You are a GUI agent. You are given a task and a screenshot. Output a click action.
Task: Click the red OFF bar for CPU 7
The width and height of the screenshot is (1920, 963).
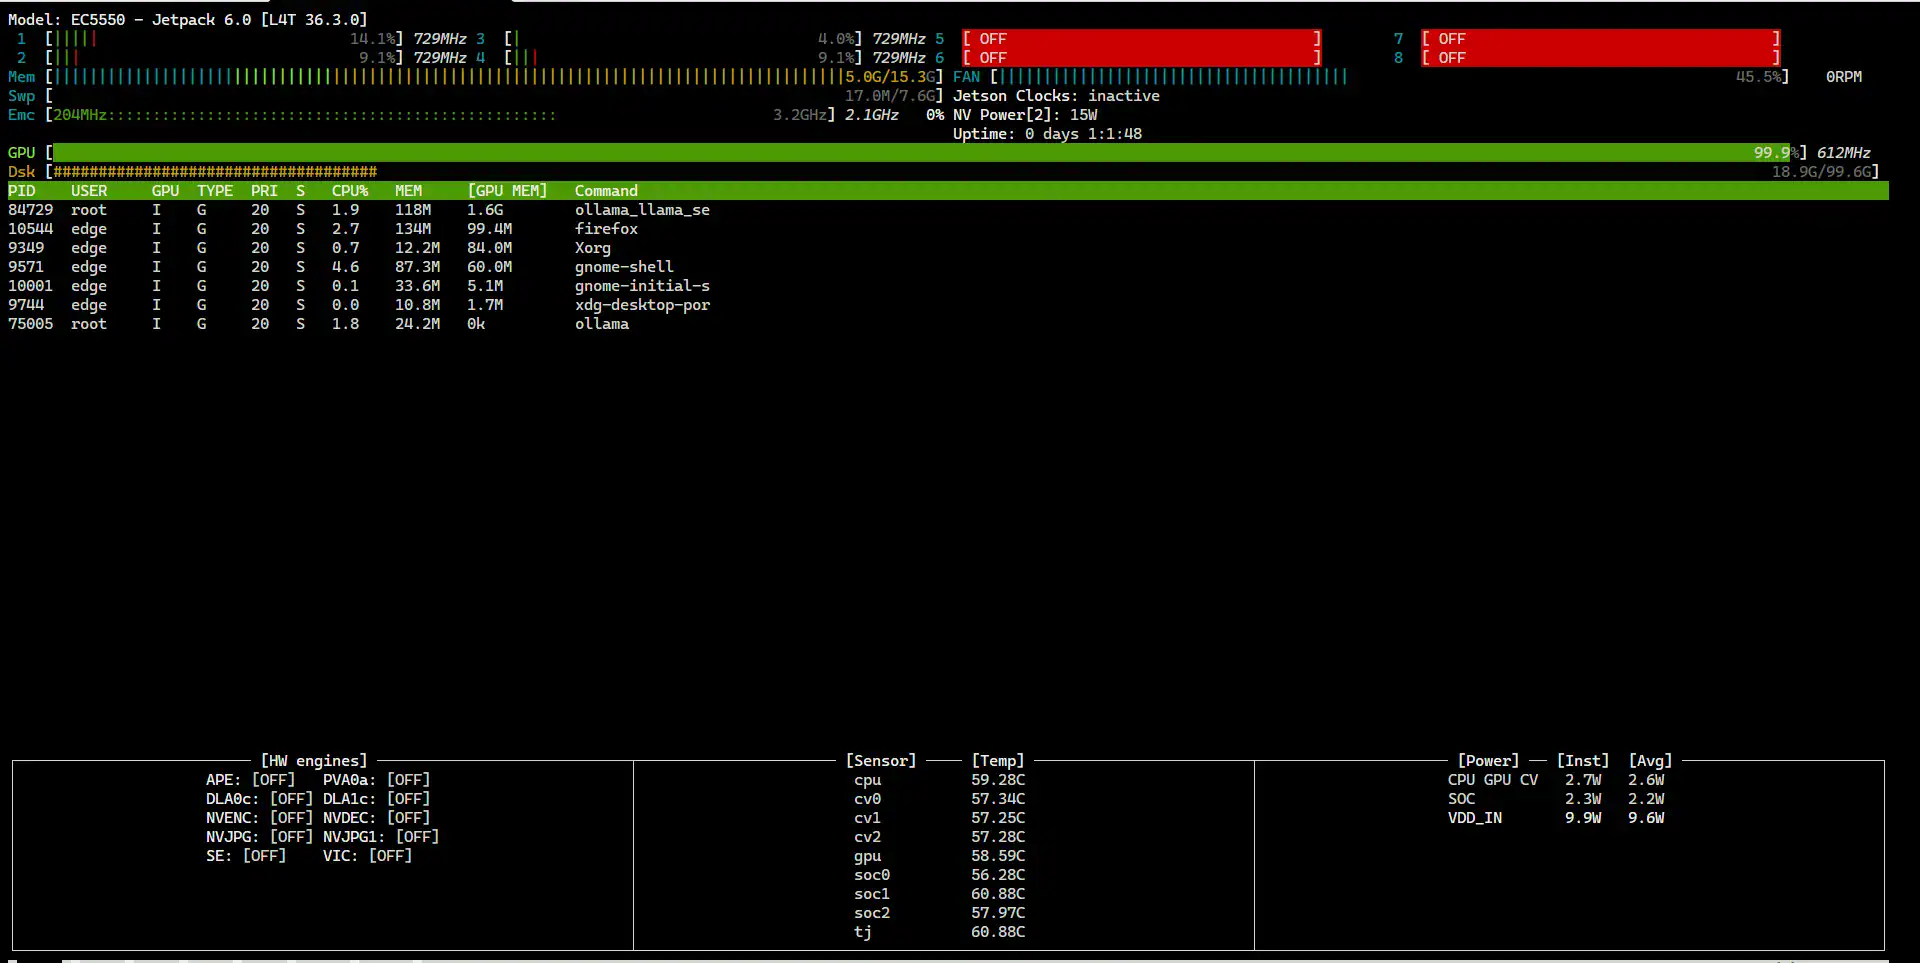click(x=1600, y=39)
